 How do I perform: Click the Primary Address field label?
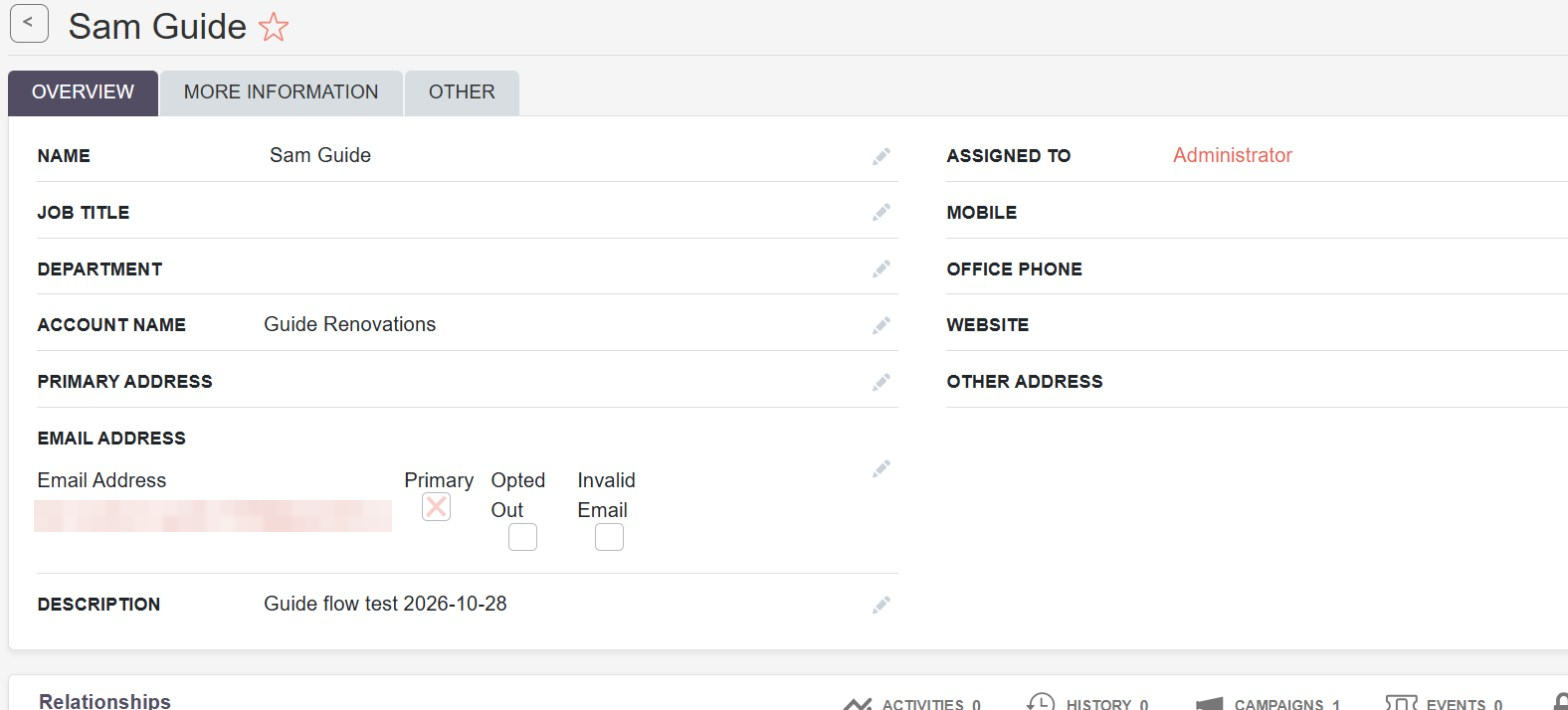(x=125, y=381)
